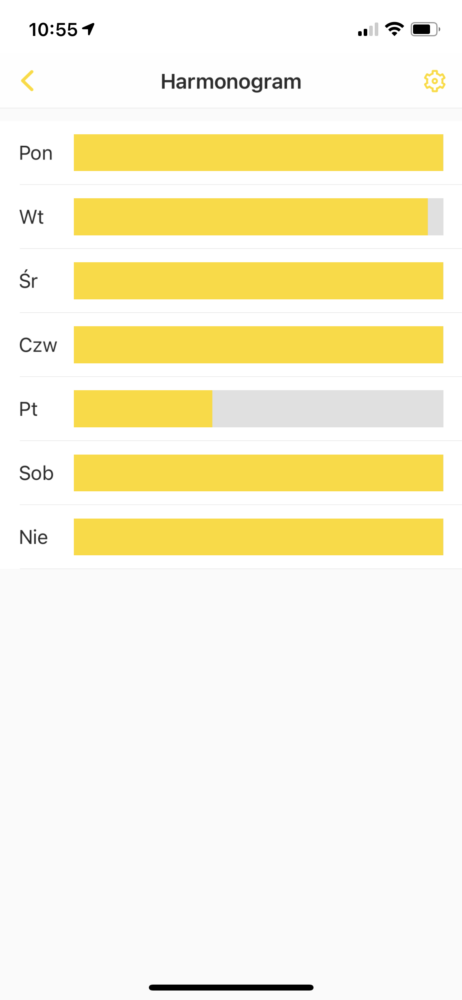Select the Pon day label
462x1000 pixels.
pyautogui.click(x=36, y=154)
